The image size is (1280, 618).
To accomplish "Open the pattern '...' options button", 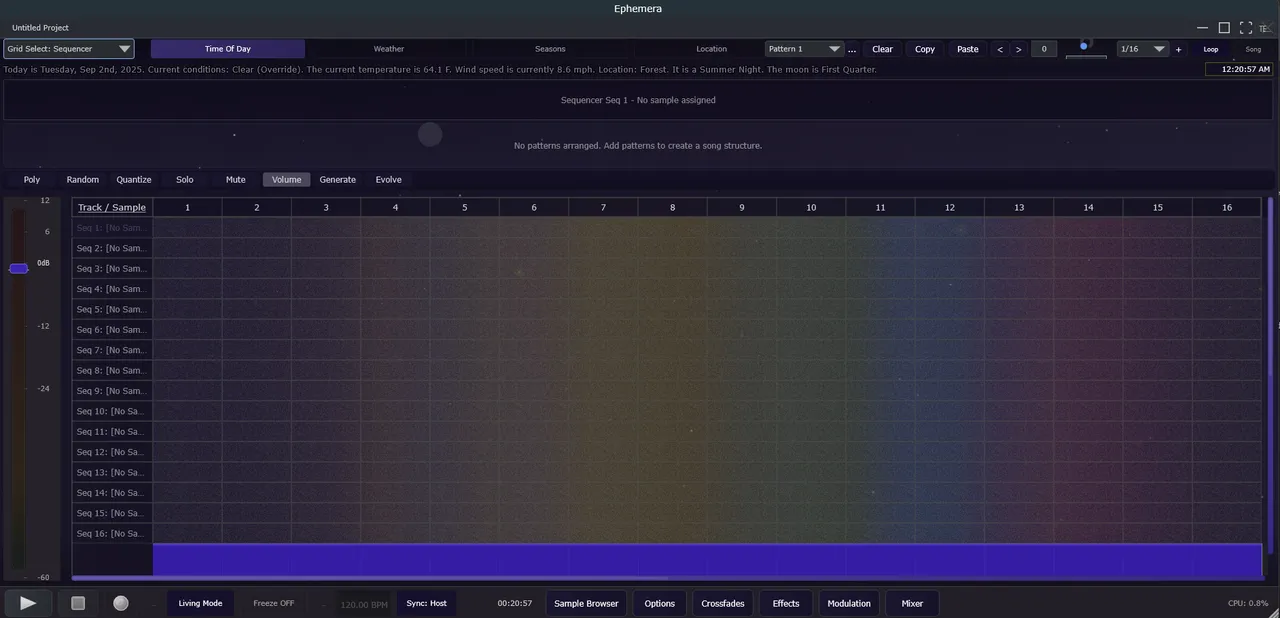I will pyautogui.click(x=852, y=49).
